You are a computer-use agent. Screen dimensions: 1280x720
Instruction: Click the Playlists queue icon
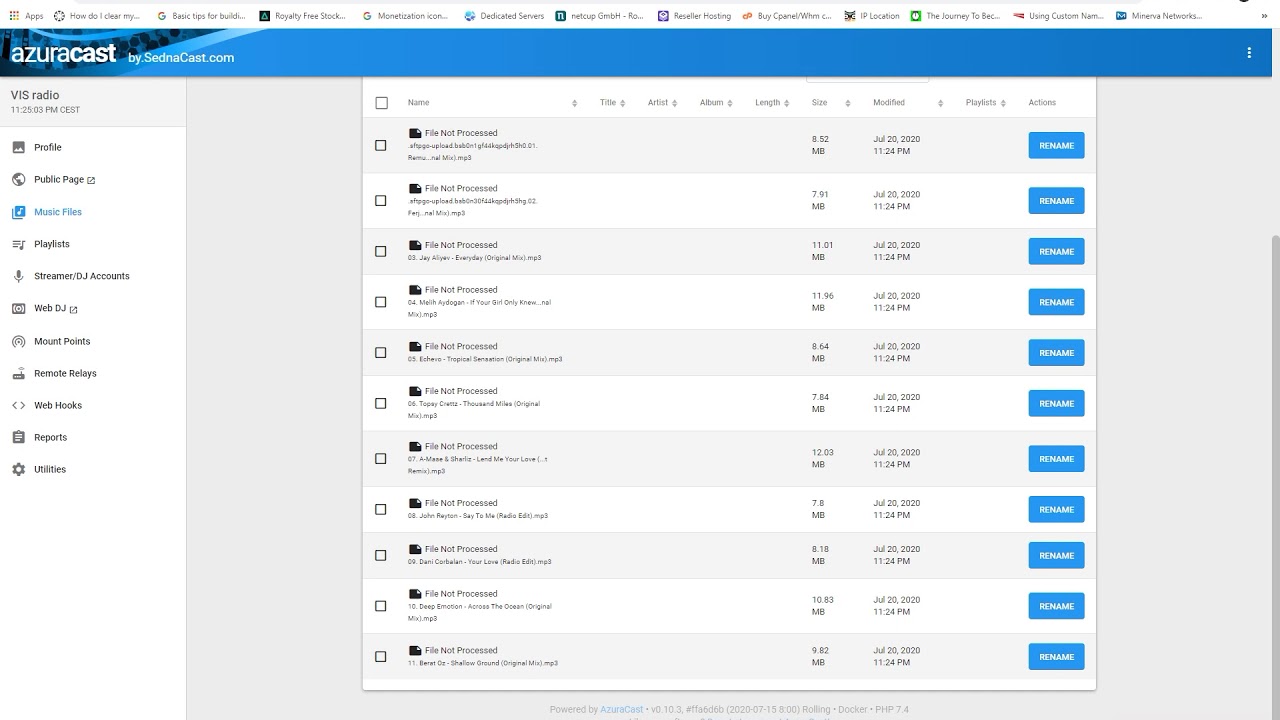click(18, 244)
